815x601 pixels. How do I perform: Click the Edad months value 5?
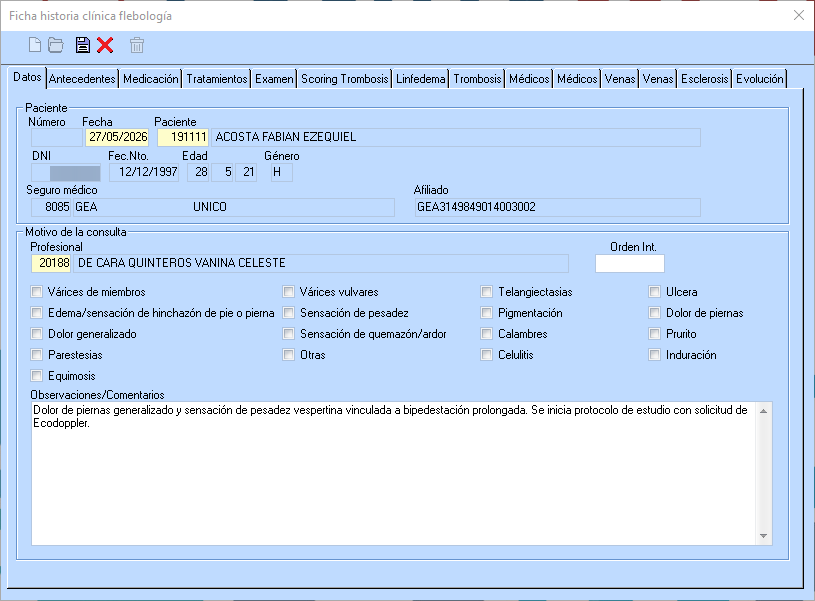click(223, 172)
